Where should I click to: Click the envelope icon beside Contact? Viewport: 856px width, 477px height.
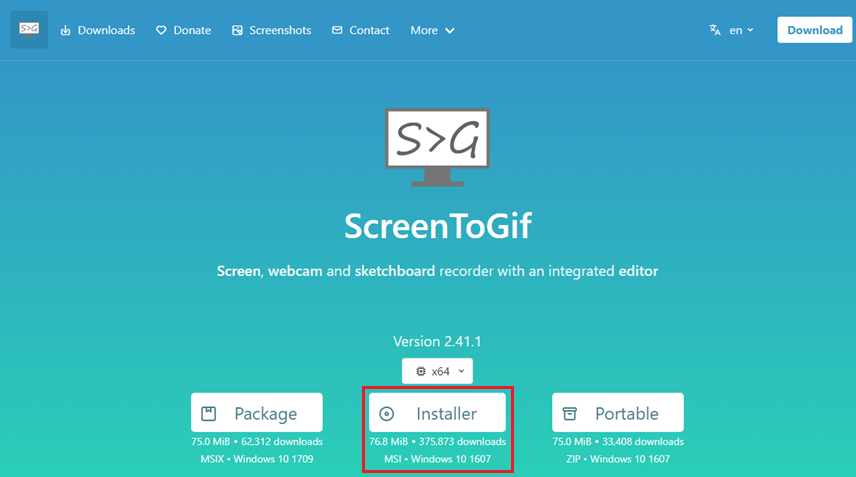[337, 30]
